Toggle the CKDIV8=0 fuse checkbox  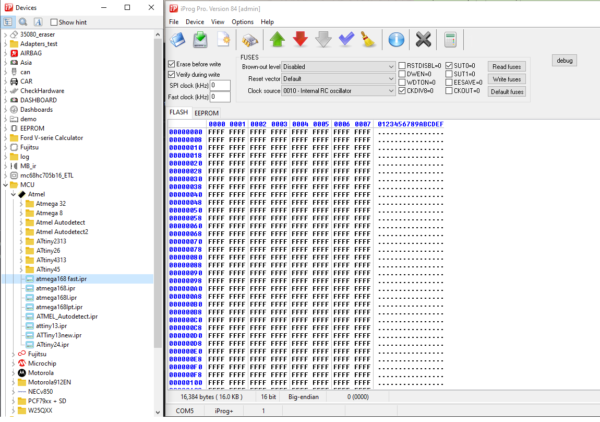tap(402, 91)
